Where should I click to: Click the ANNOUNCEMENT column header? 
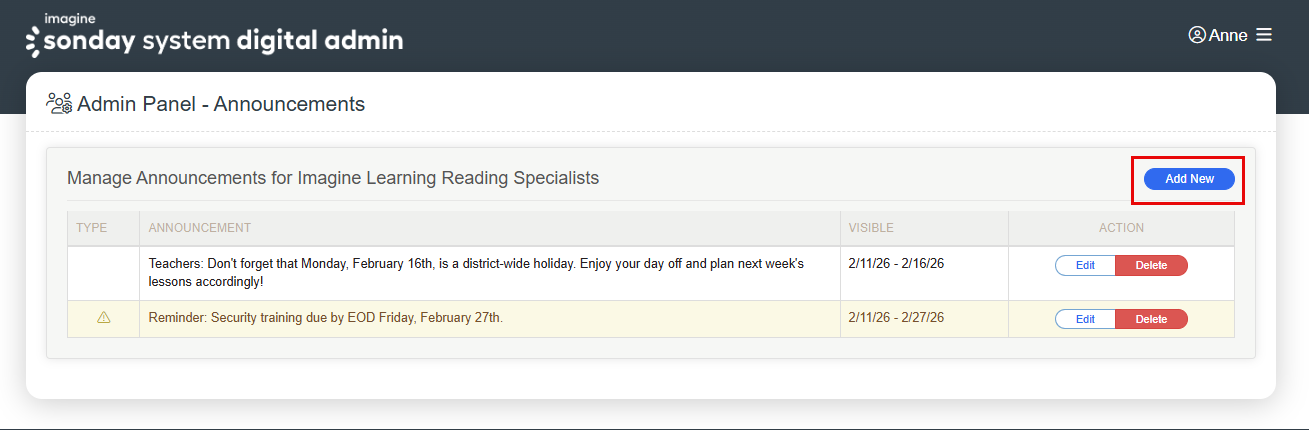tap(200, 228)
